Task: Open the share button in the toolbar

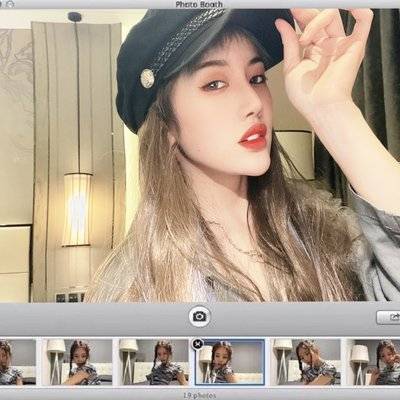Action: (389, 317)
